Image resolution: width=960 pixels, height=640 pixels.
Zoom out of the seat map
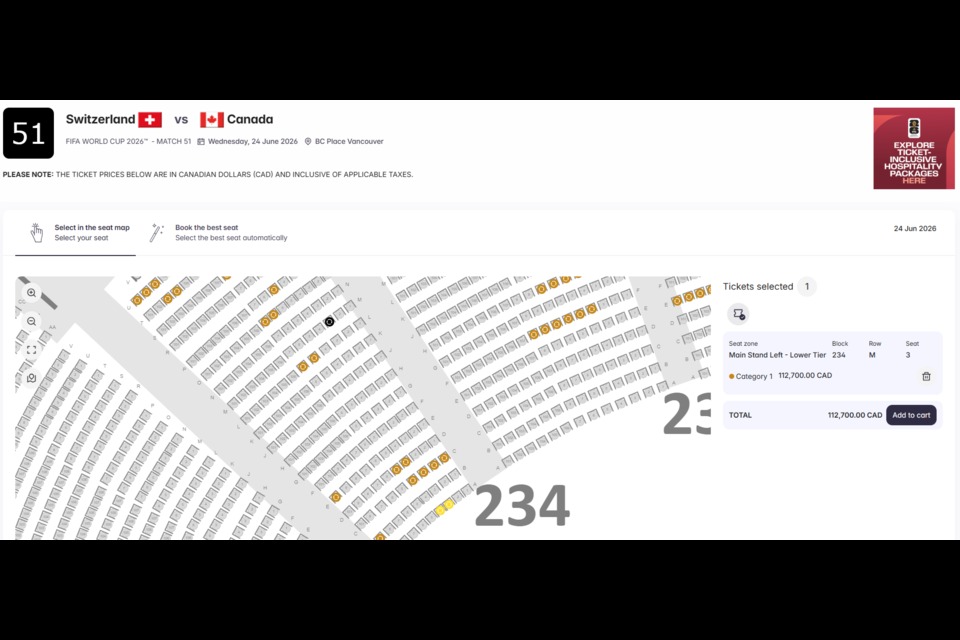[x=32, y=321]
